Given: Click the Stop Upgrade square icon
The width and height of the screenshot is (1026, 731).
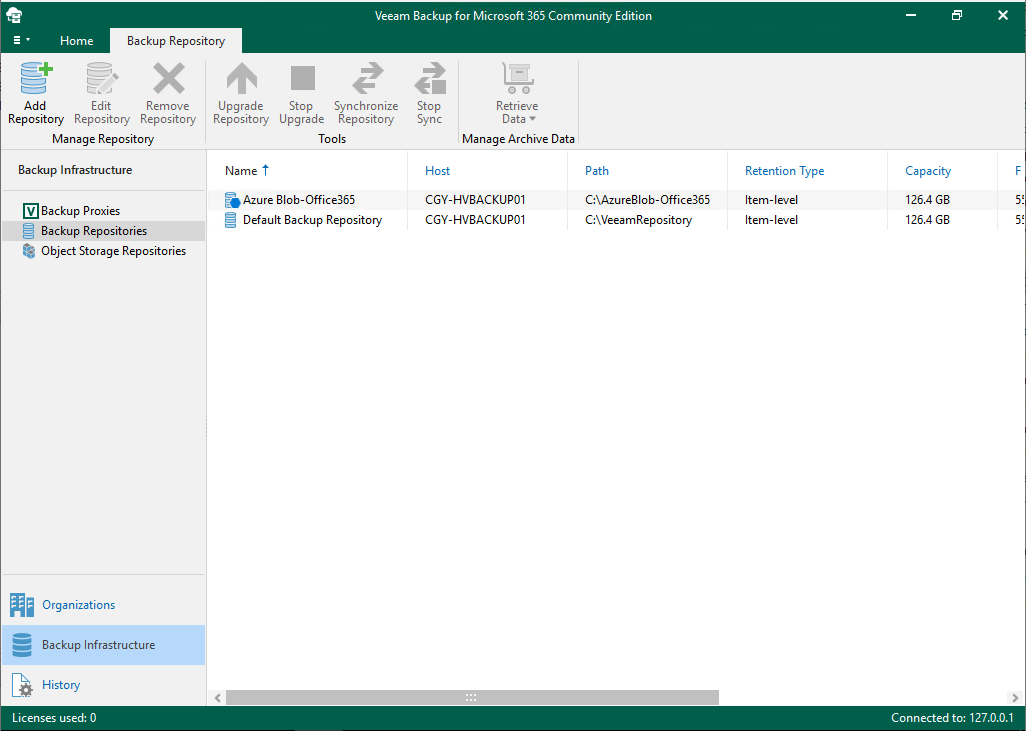Looking at the screenshot, I should point(302,78).
